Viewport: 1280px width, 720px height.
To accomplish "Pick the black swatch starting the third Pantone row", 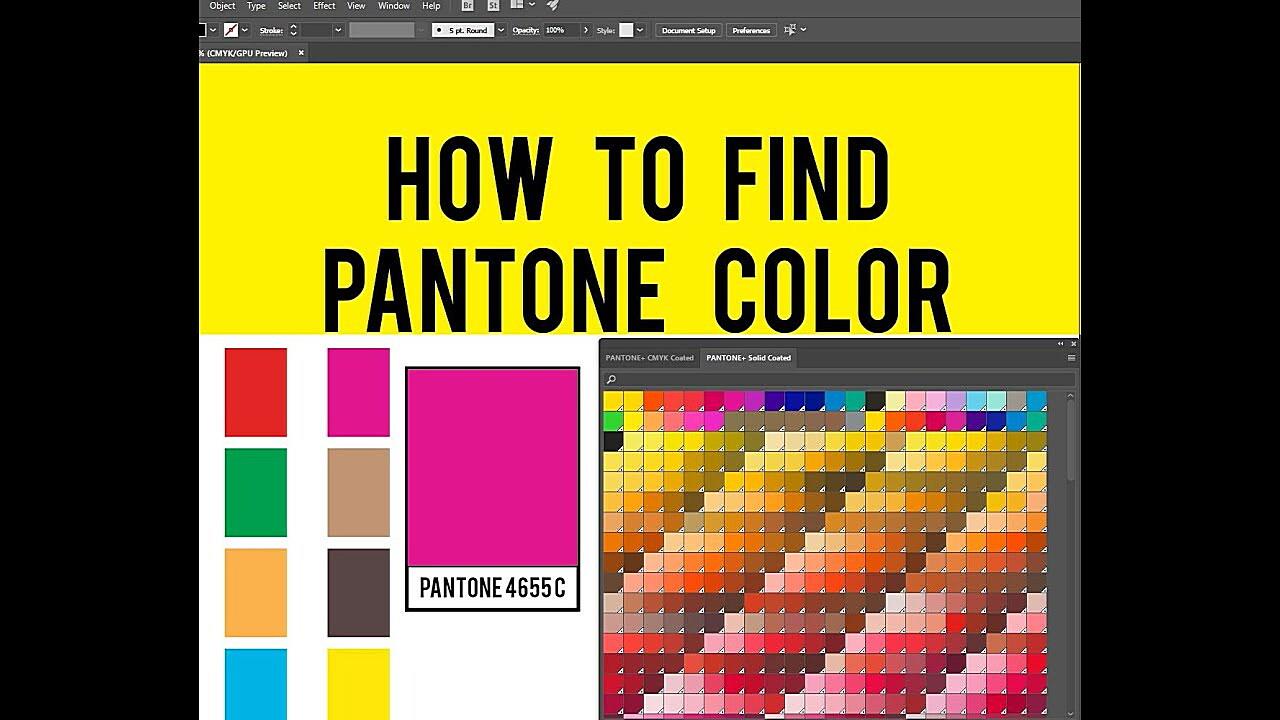I will tap(613, 441).
